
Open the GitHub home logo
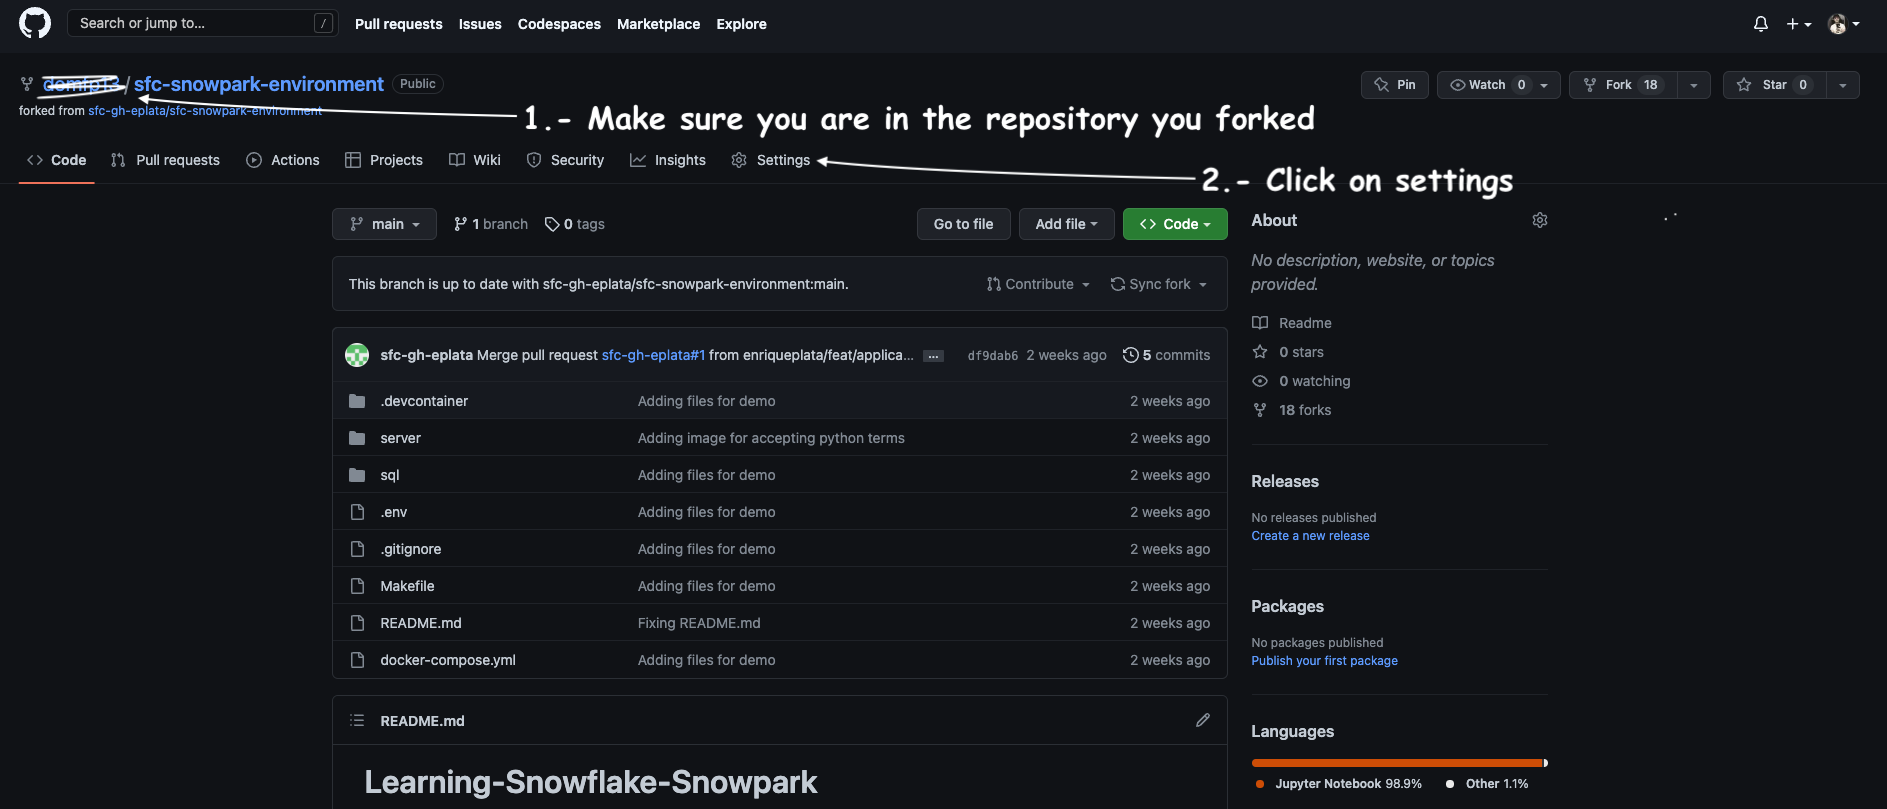tap(35, 23)
